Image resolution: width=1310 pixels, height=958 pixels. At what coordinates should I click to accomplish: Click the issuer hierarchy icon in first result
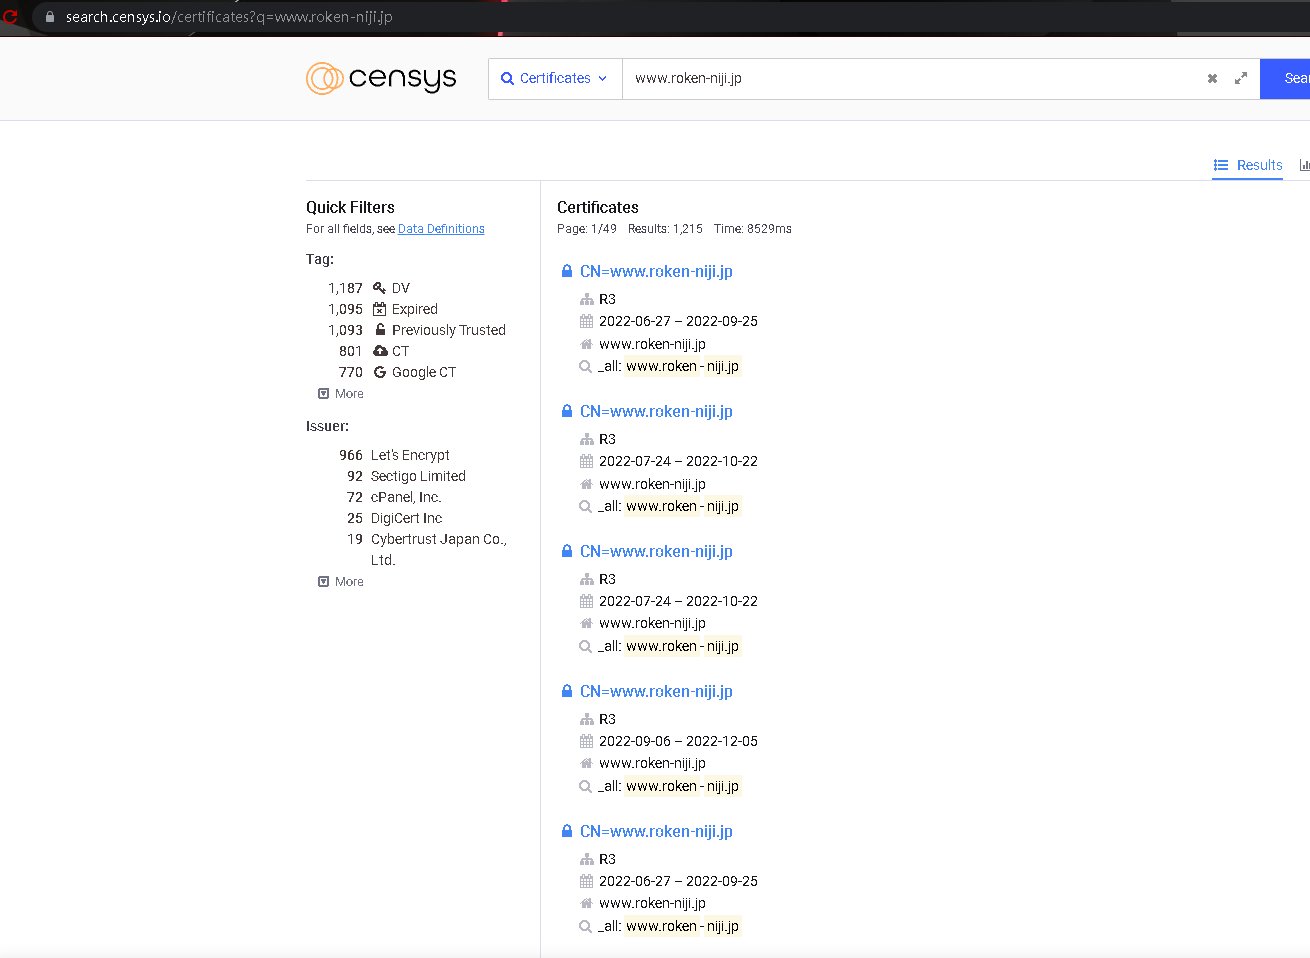tap(587, 299)
